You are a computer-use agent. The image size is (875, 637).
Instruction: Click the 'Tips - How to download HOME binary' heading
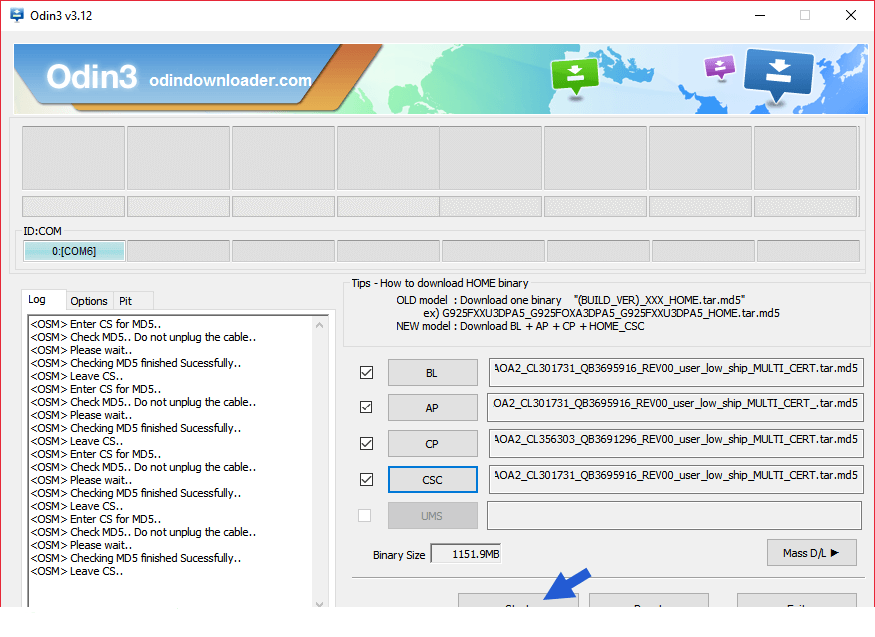click(x=440, y=283)
